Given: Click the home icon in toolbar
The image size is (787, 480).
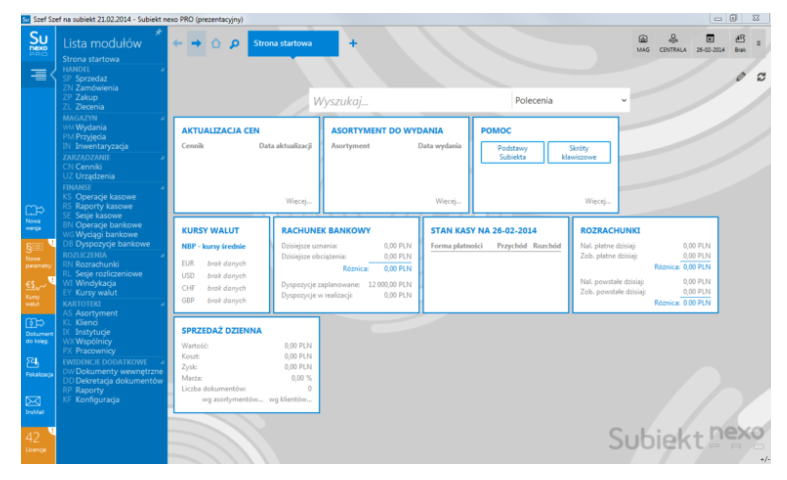Looking at the screenshot, I should (x=216, y=44).
